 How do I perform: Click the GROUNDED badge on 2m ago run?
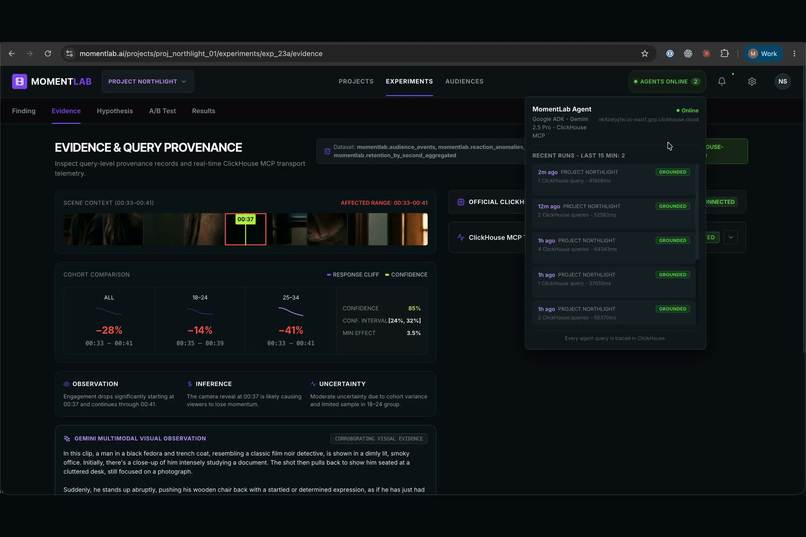pos(672,172)
